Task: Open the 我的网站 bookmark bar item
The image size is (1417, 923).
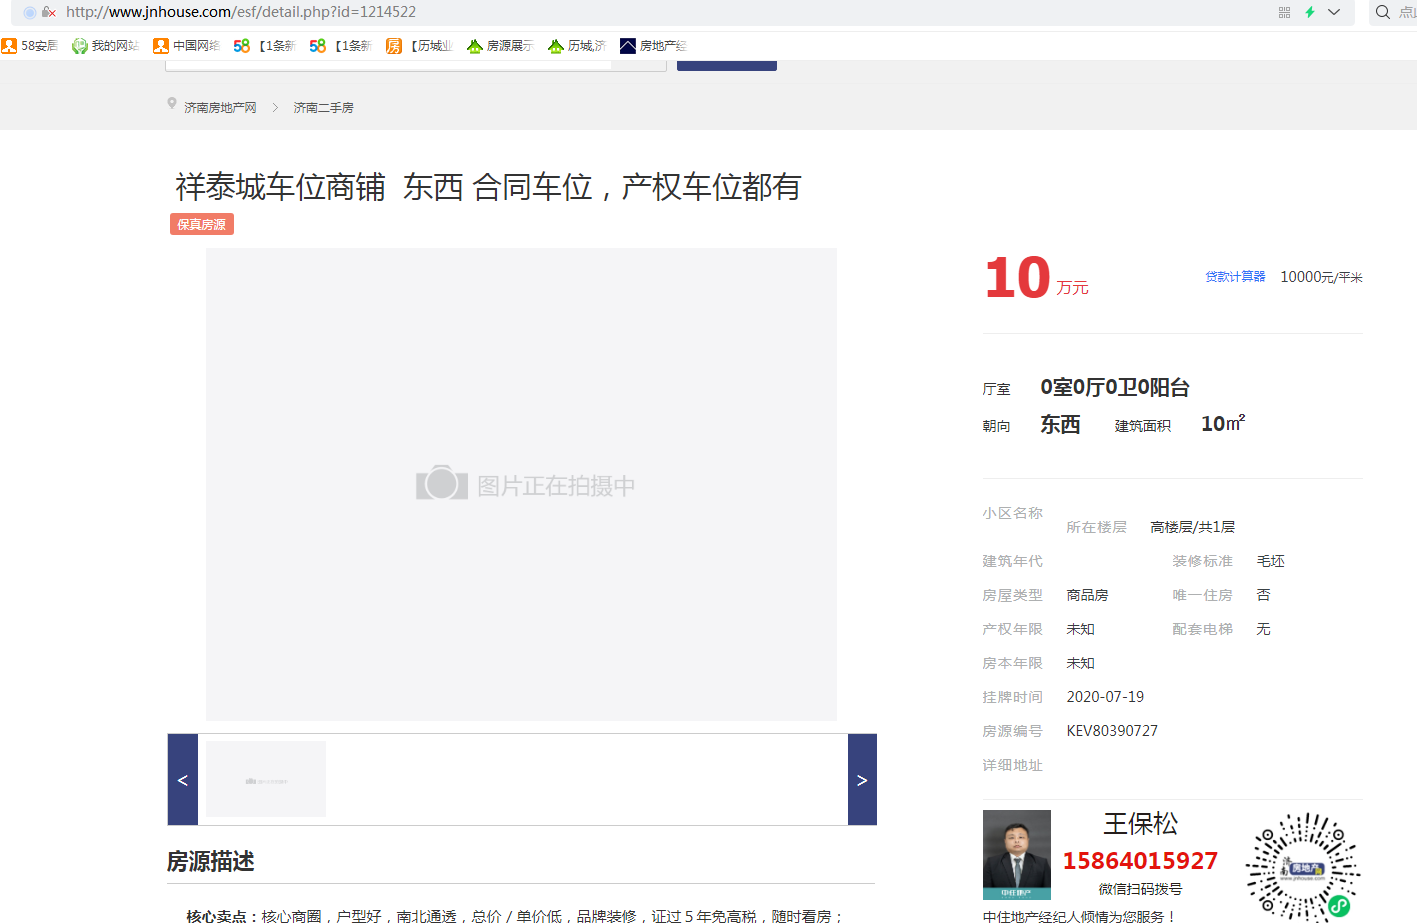Action: point(104,45)
